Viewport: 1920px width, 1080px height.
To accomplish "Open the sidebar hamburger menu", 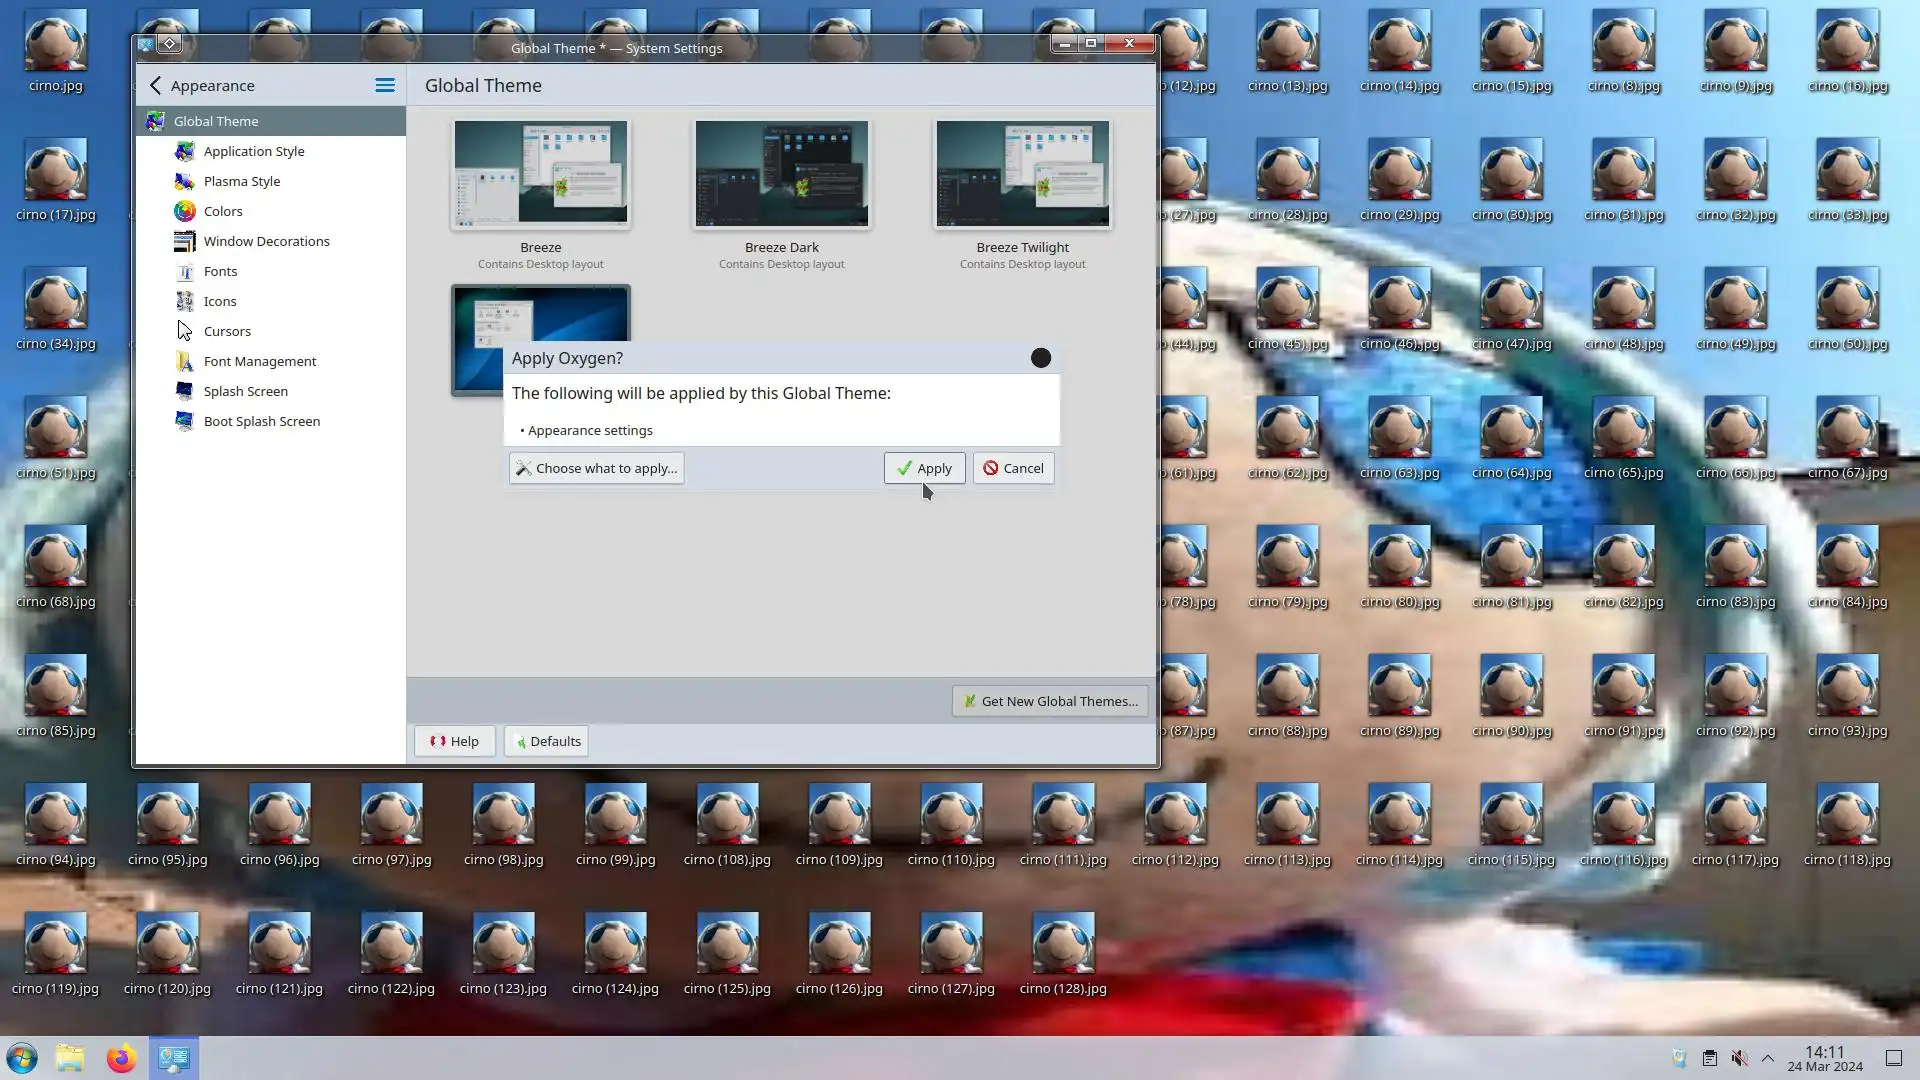I will click(385, 86).
